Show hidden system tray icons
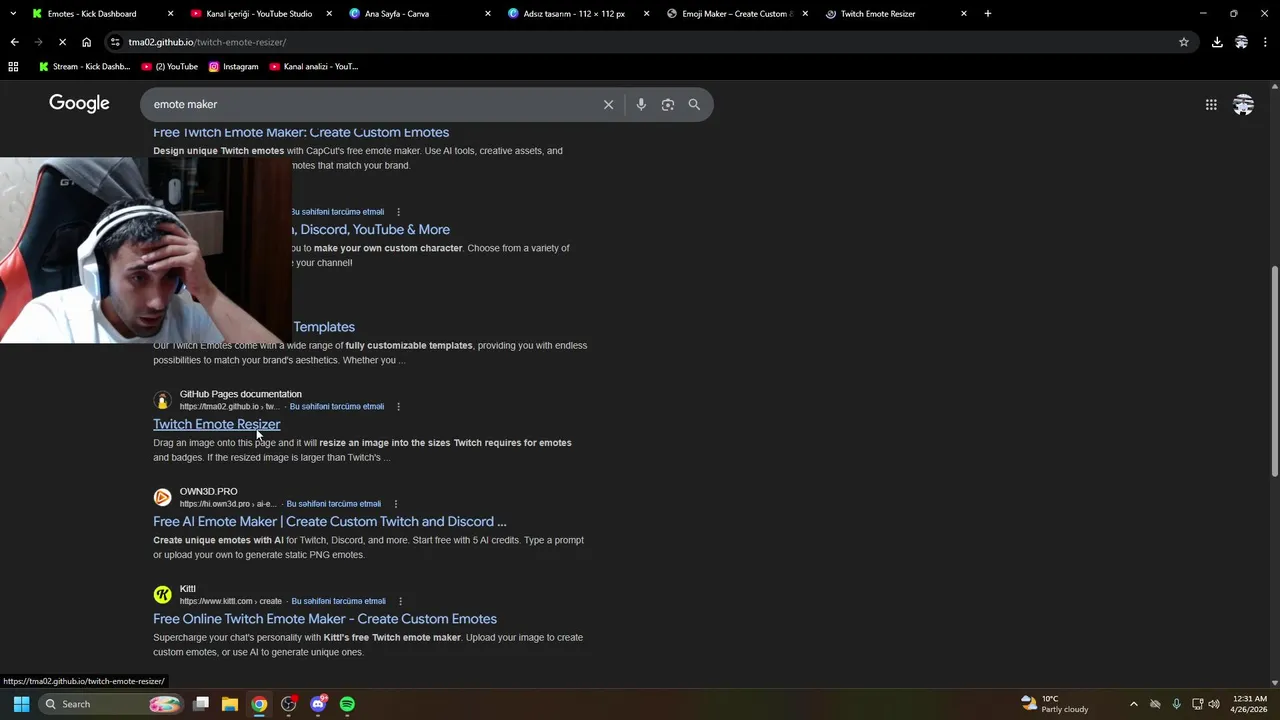 coord(1133,704)
